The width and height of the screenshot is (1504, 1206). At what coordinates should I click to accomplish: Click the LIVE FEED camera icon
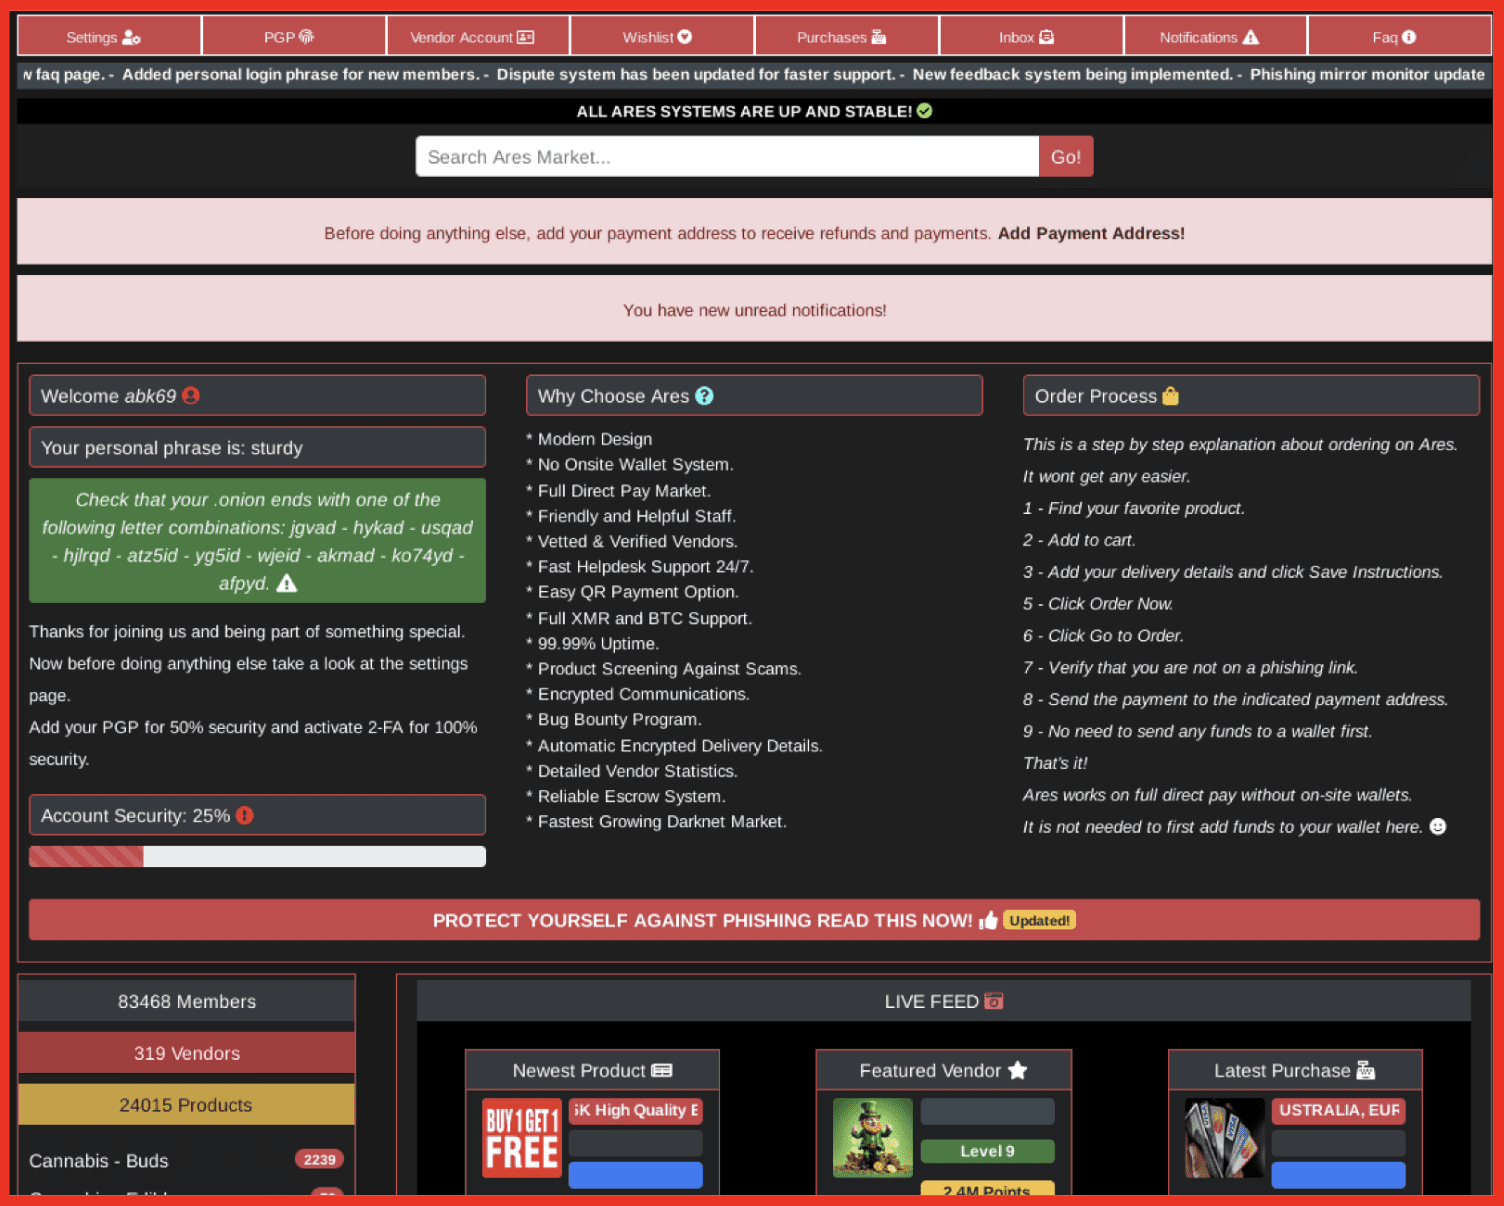pos(993,1001)
